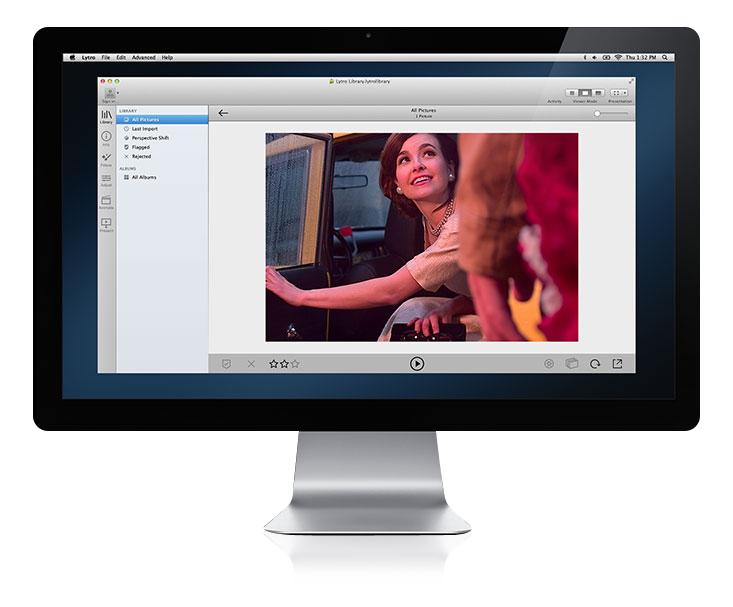
Task: Select Perspective Shift in the Library list
Action: 150,138
